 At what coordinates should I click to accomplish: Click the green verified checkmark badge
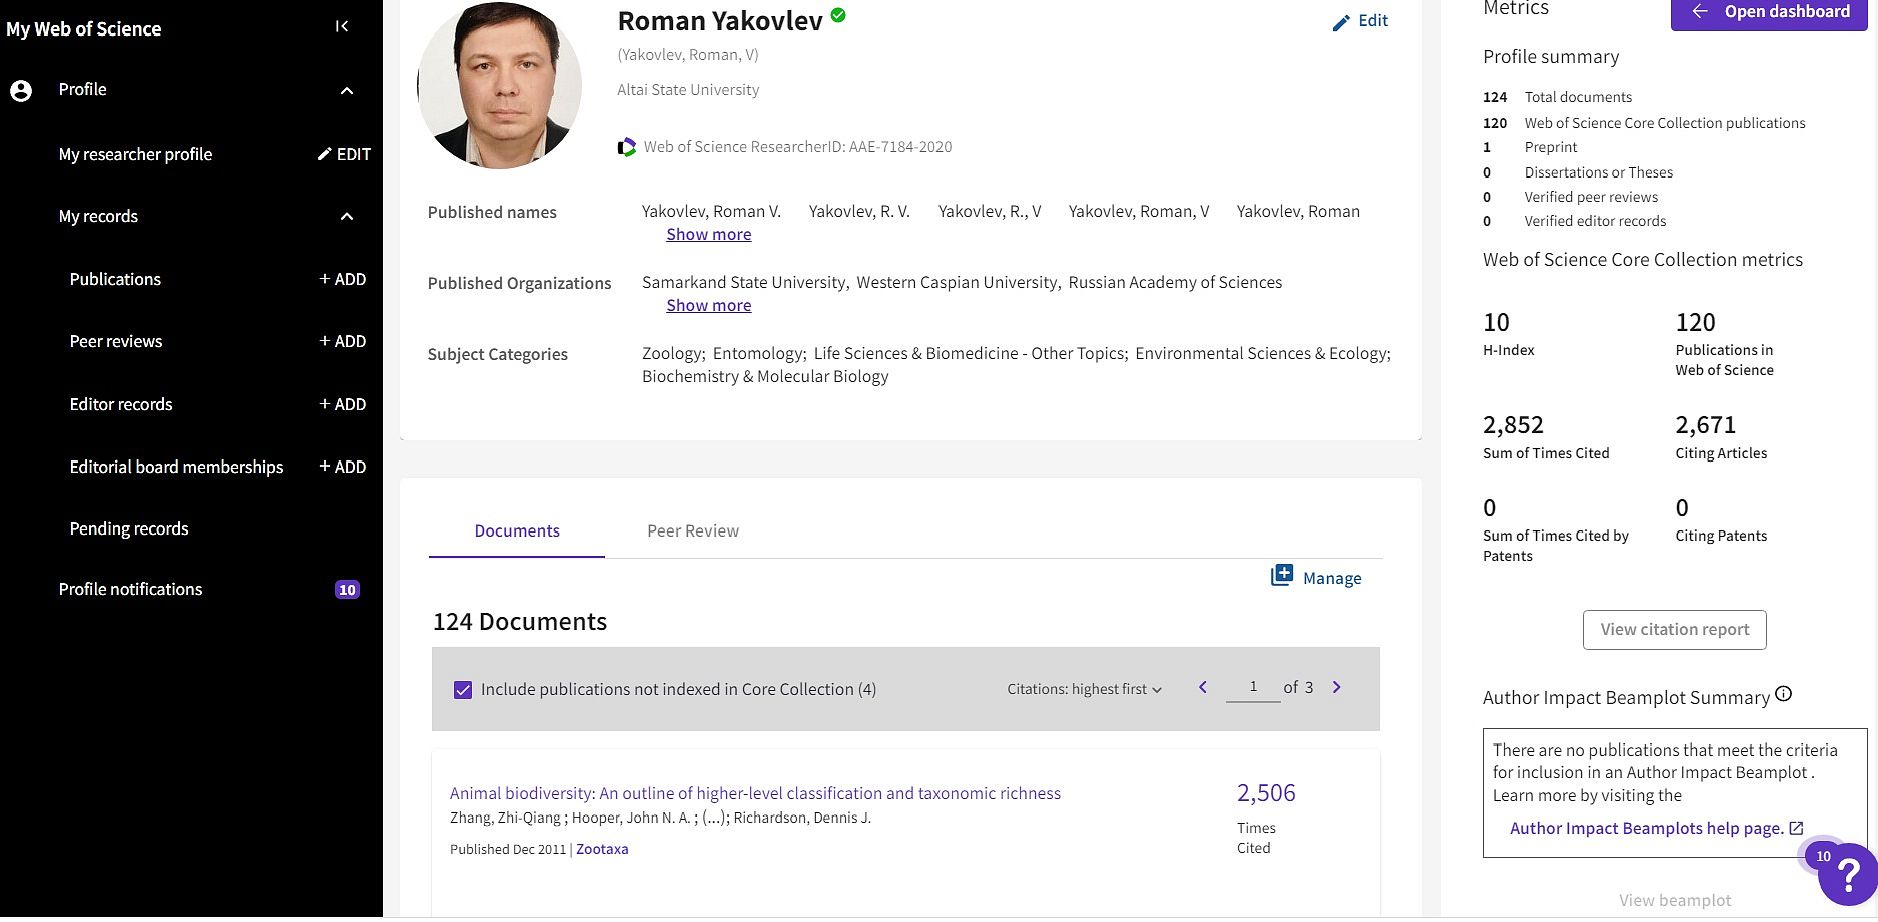(838, 15)
